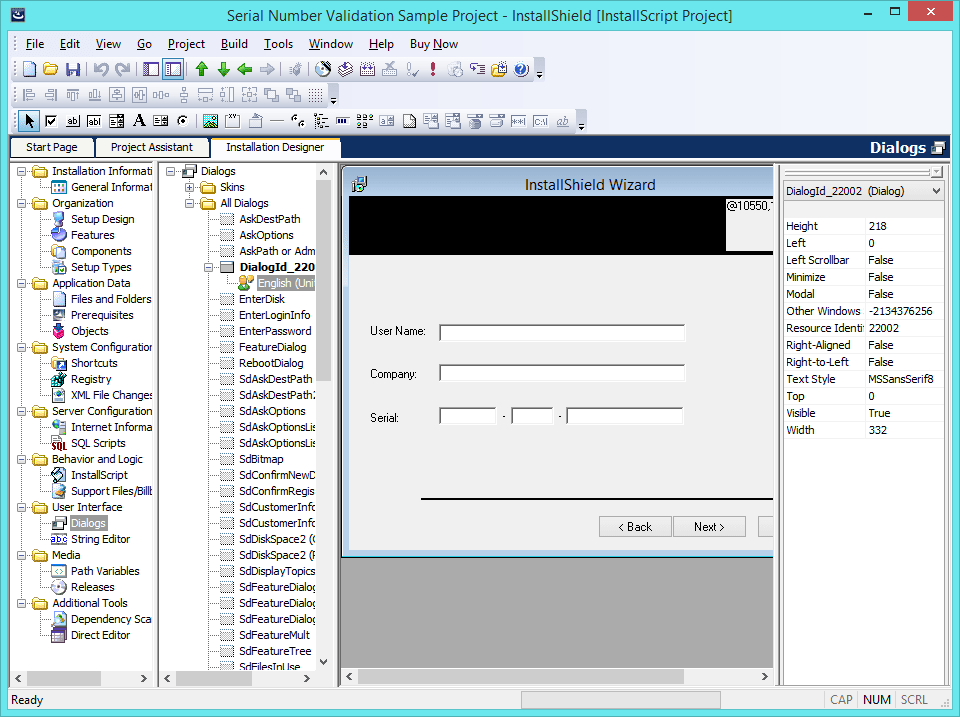Select the static text (A) control tool
Screen dimensions: 960x717
[140, 120]
